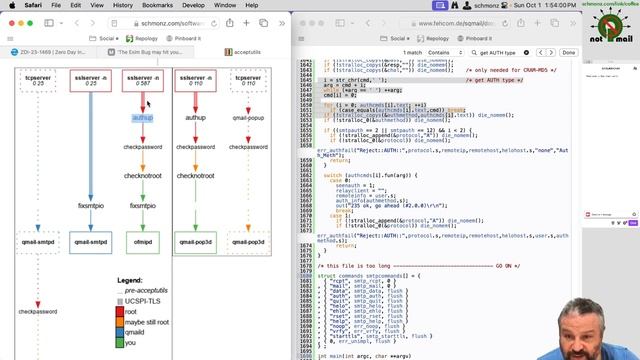
Task: Click the not qmail logo
Action: (611, 26)
